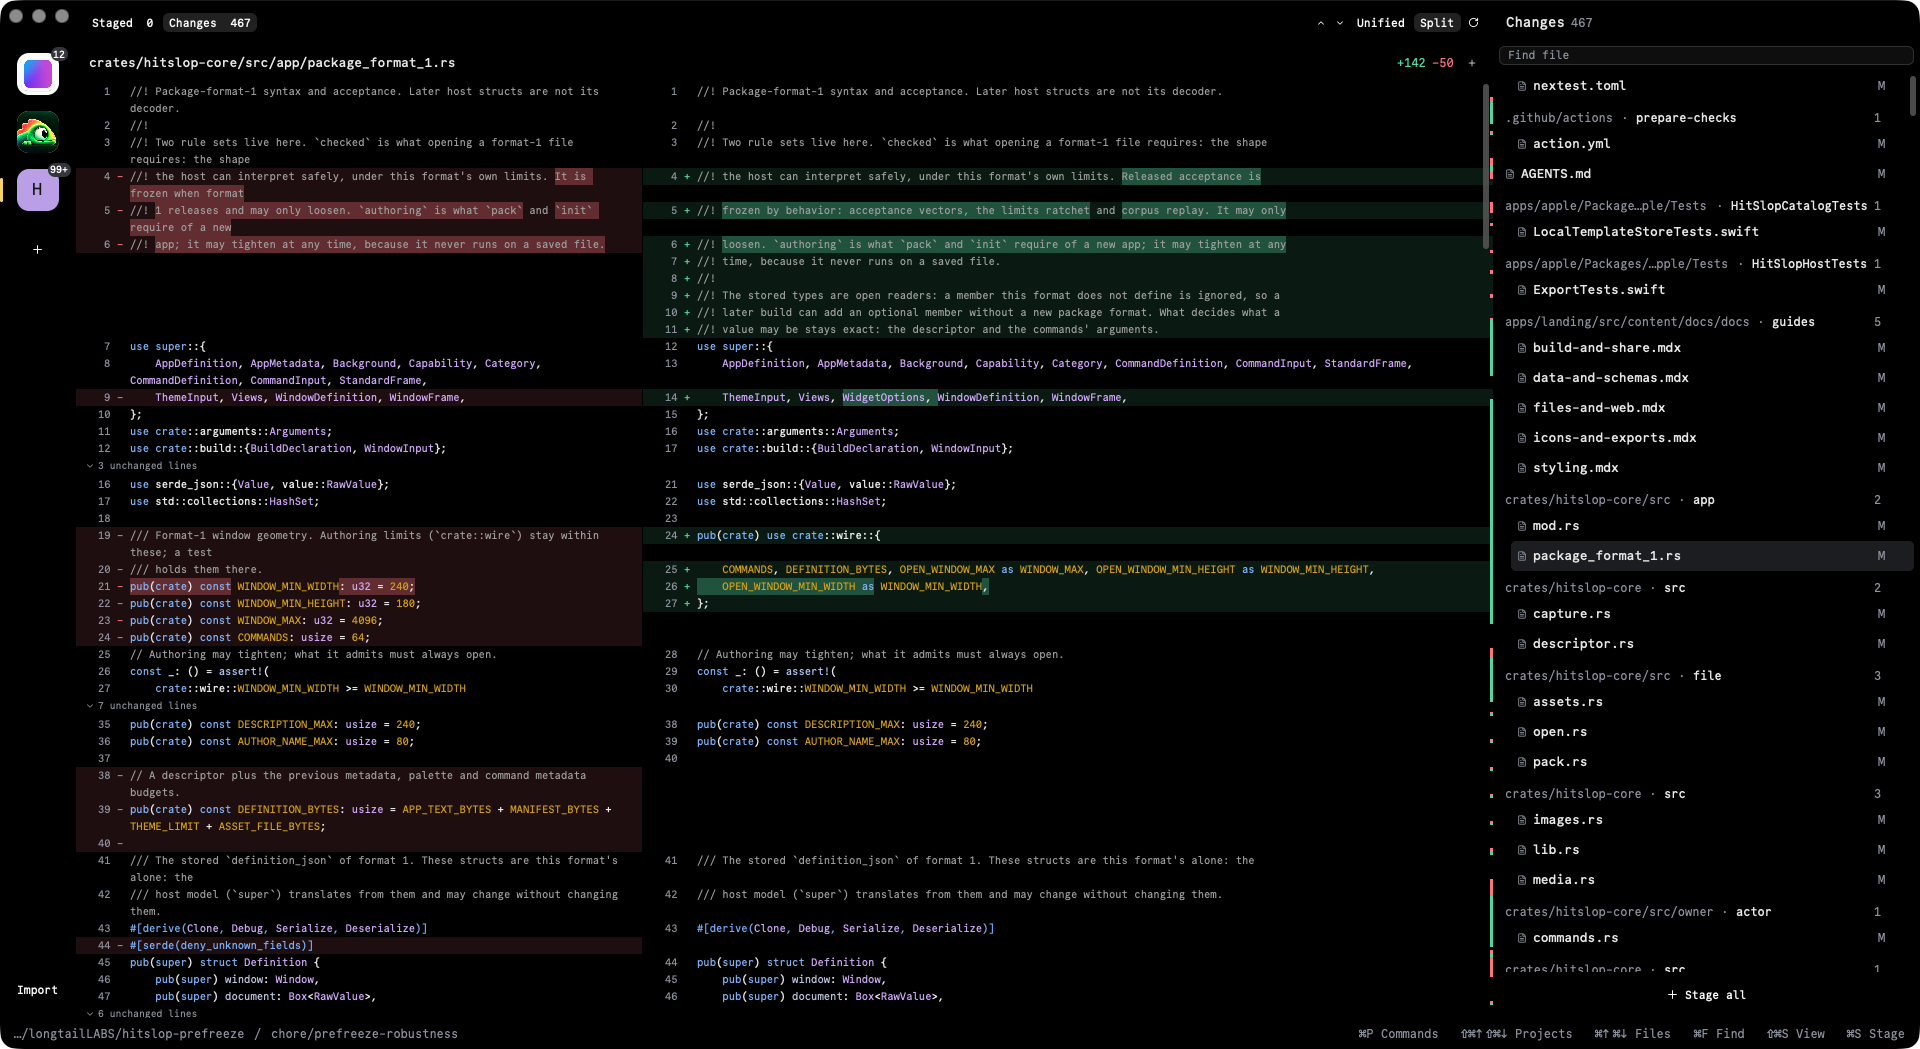Collapse the .github/actions prepare-checks group

coord(1693,118)
